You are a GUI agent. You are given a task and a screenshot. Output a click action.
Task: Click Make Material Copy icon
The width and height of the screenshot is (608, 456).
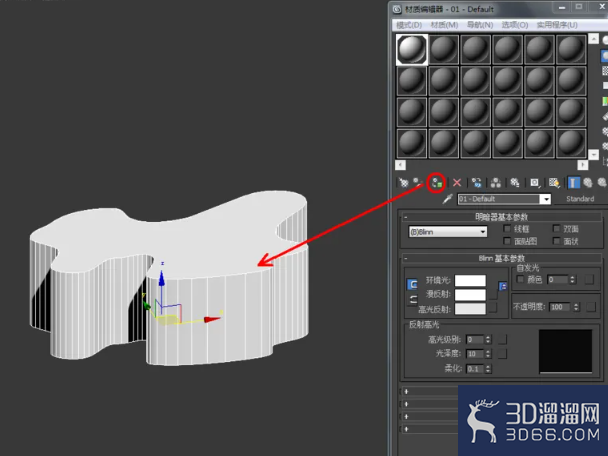coord(477,183)
